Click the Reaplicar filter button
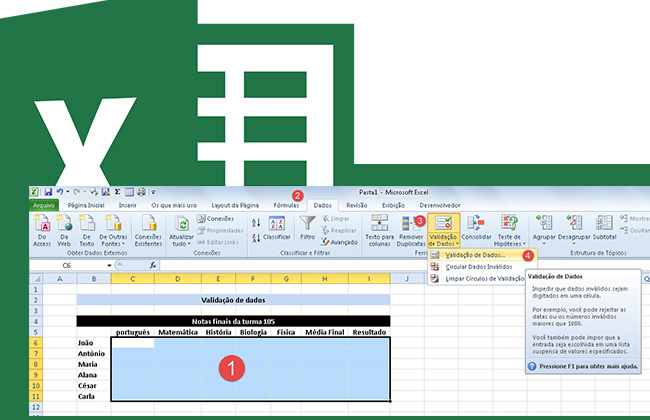Viewport: 650px width, 420px height. click(x=339, y=230)
